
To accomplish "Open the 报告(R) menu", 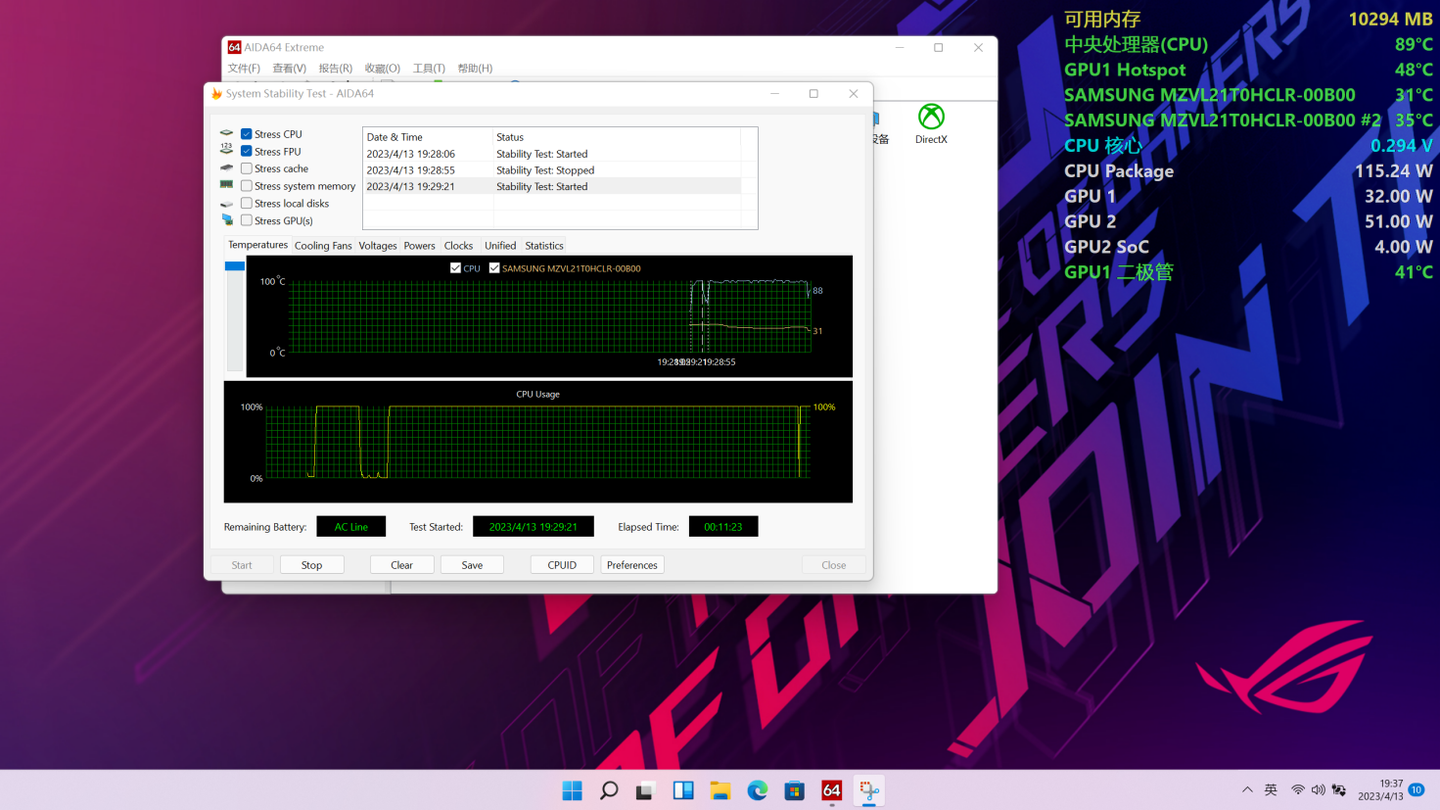I will point(335,68).
